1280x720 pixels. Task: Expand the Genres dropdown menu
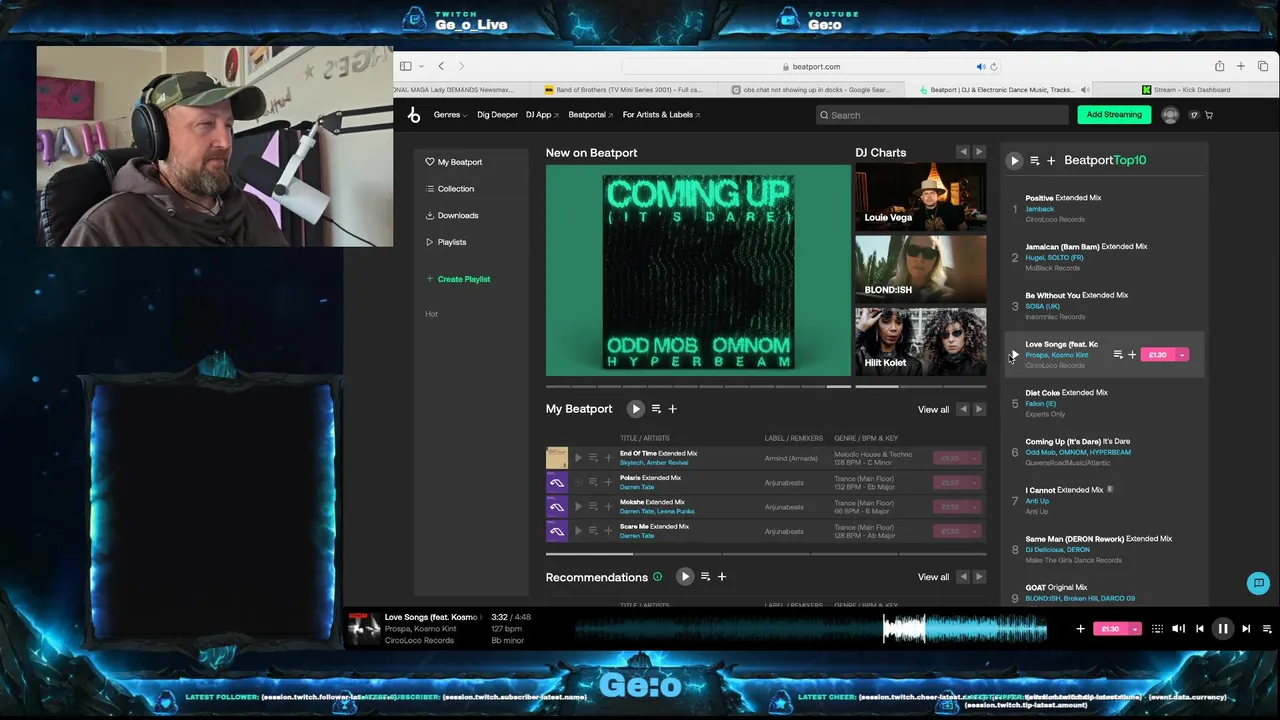(x=450, y=115)
